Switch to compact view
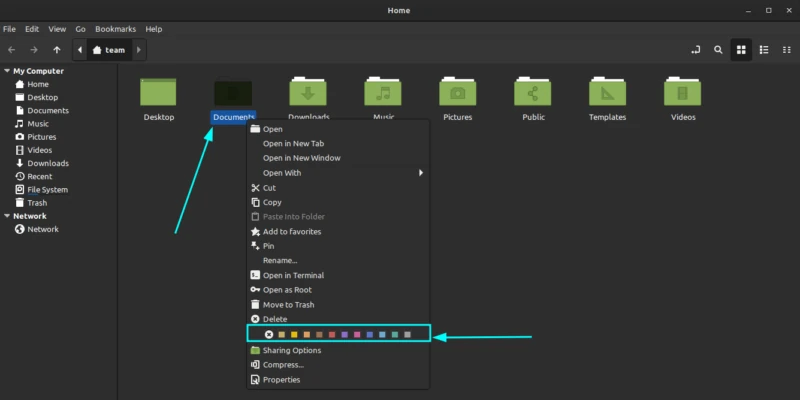Screen dimensions: 800x400 pyautogui.click(x=786, y=49)
